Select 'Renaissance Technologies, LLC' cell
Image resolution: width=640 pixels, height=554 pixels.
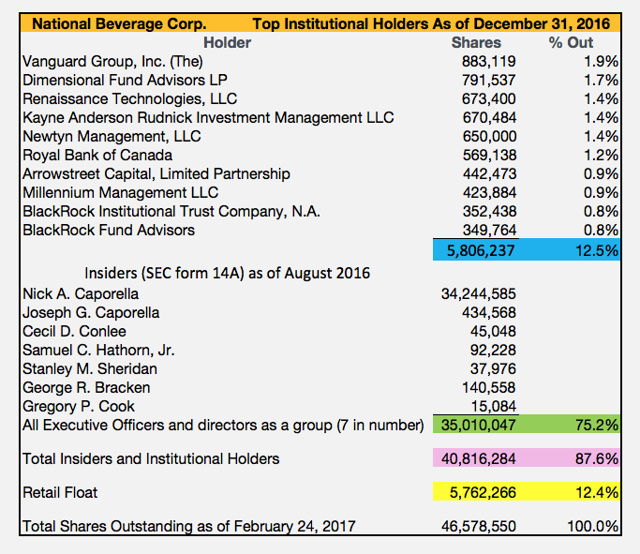130,99
